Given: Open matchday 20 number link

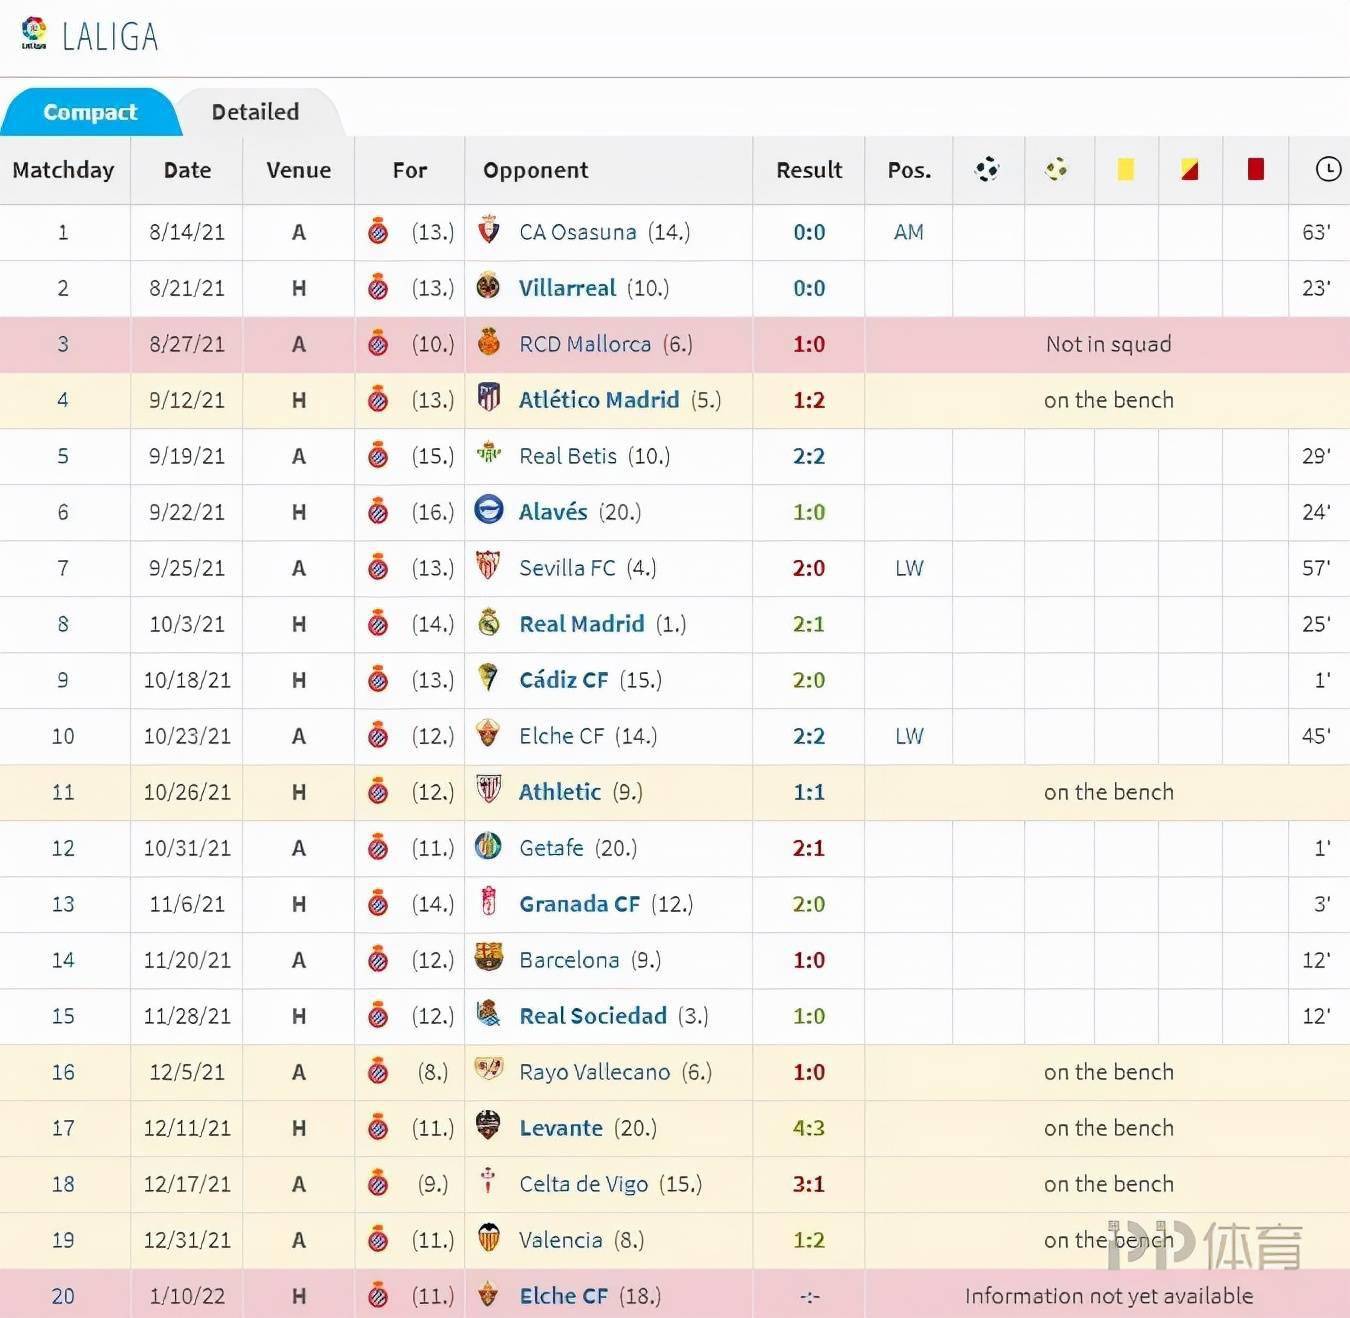Looking at the screenshot, I should 63,1296.
